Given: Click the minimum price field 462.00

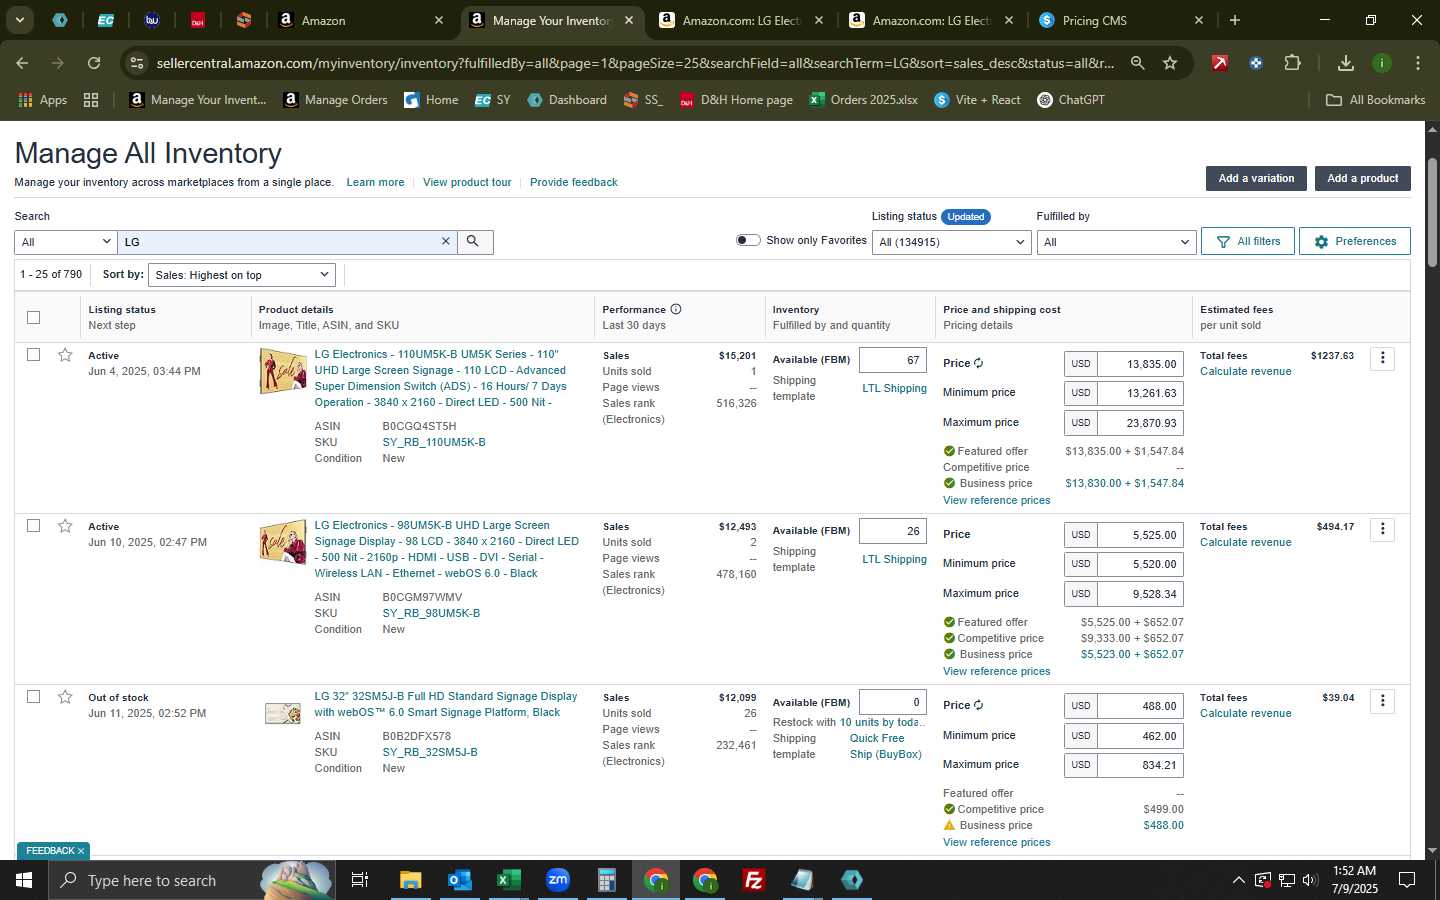Looking at the screenshot, I should point(1141,736).
